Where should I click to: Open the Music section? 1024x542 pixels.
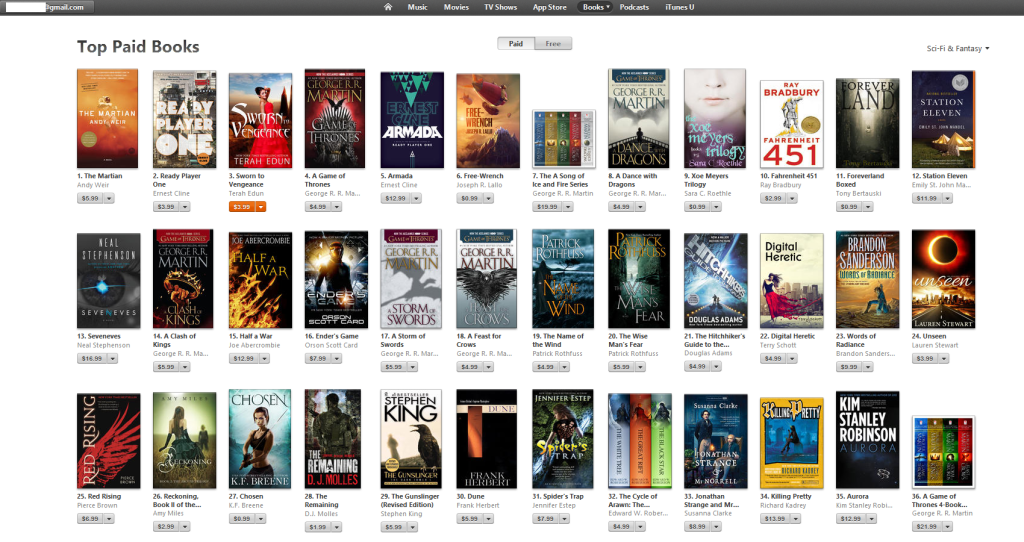417,7
